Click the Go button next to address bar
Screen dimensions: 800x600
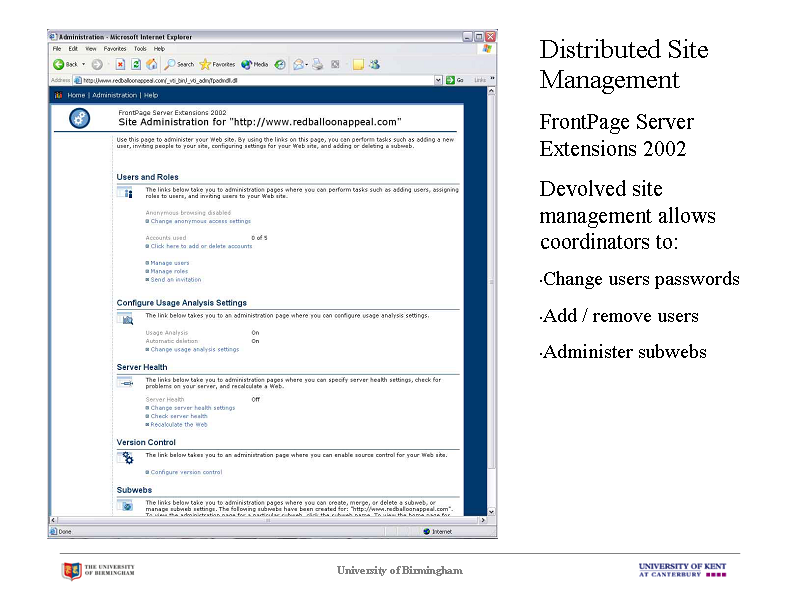pyautogui.click(x=455, y=80)
